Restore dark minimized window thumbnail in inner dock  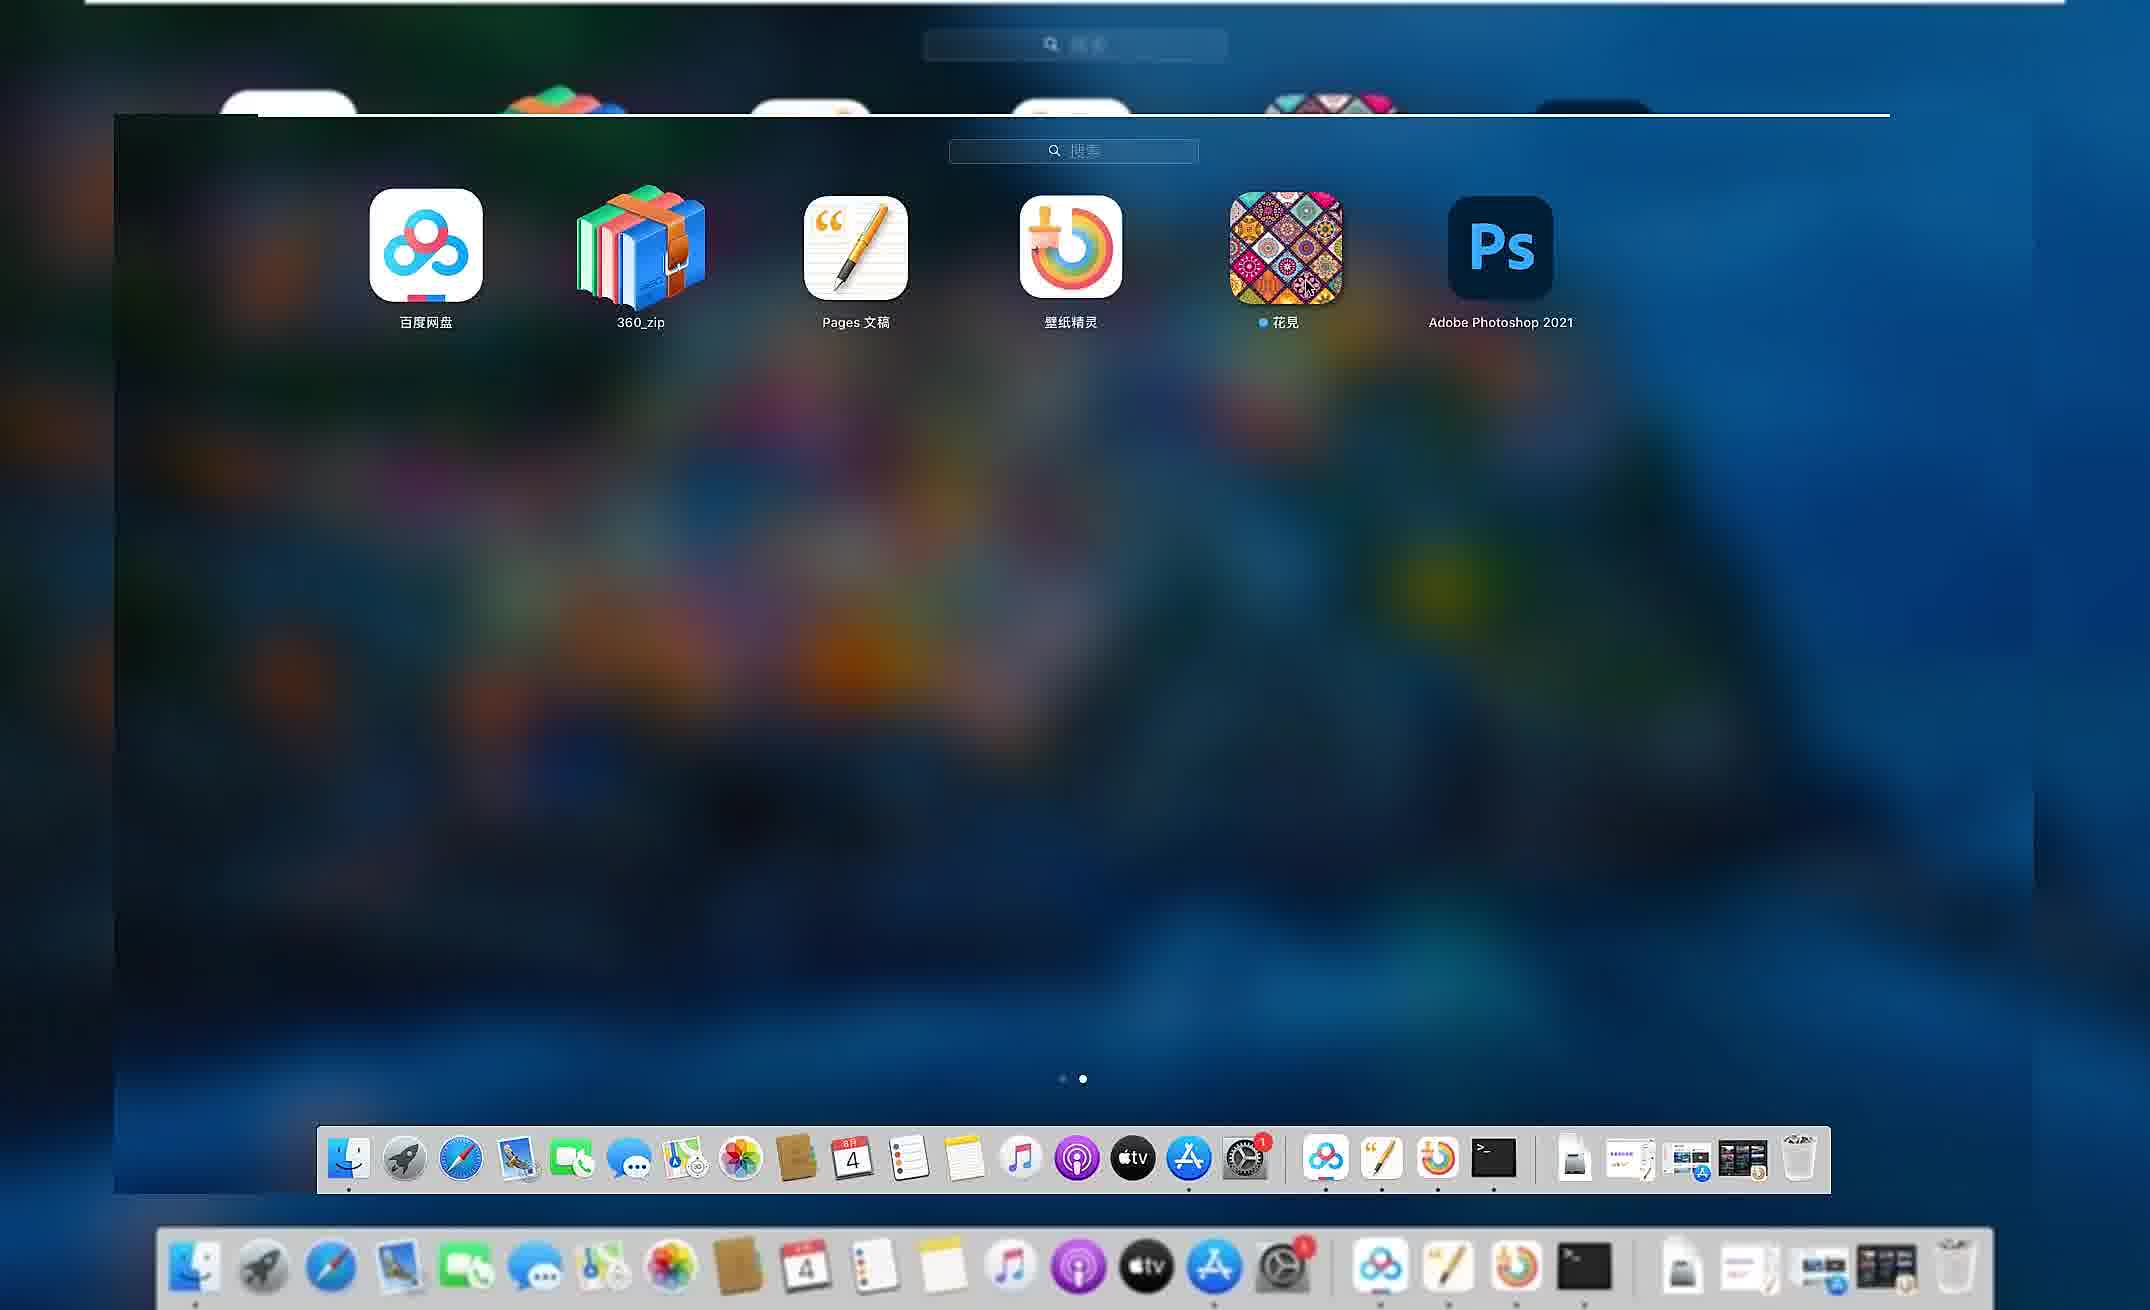pos(1743,1160)
